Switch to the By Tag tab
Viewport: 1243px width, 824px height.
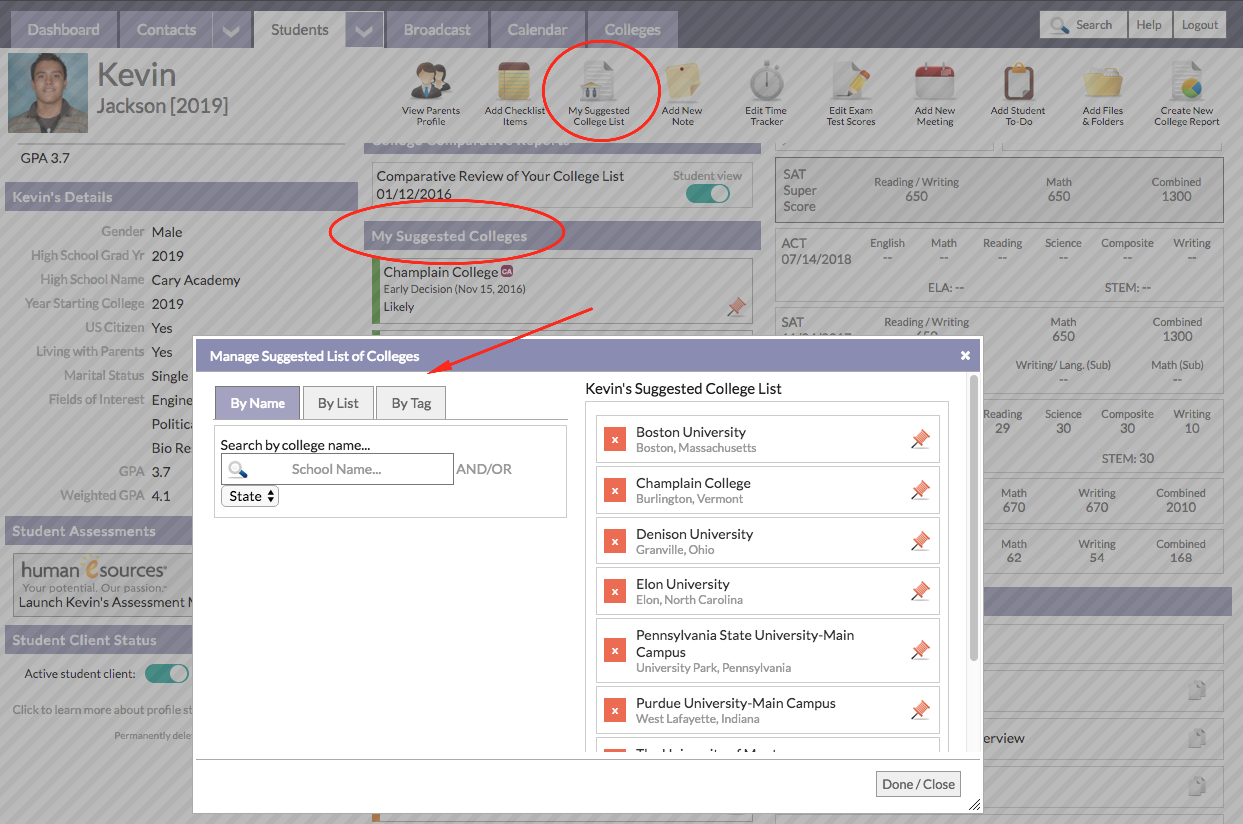pos(412,403)
